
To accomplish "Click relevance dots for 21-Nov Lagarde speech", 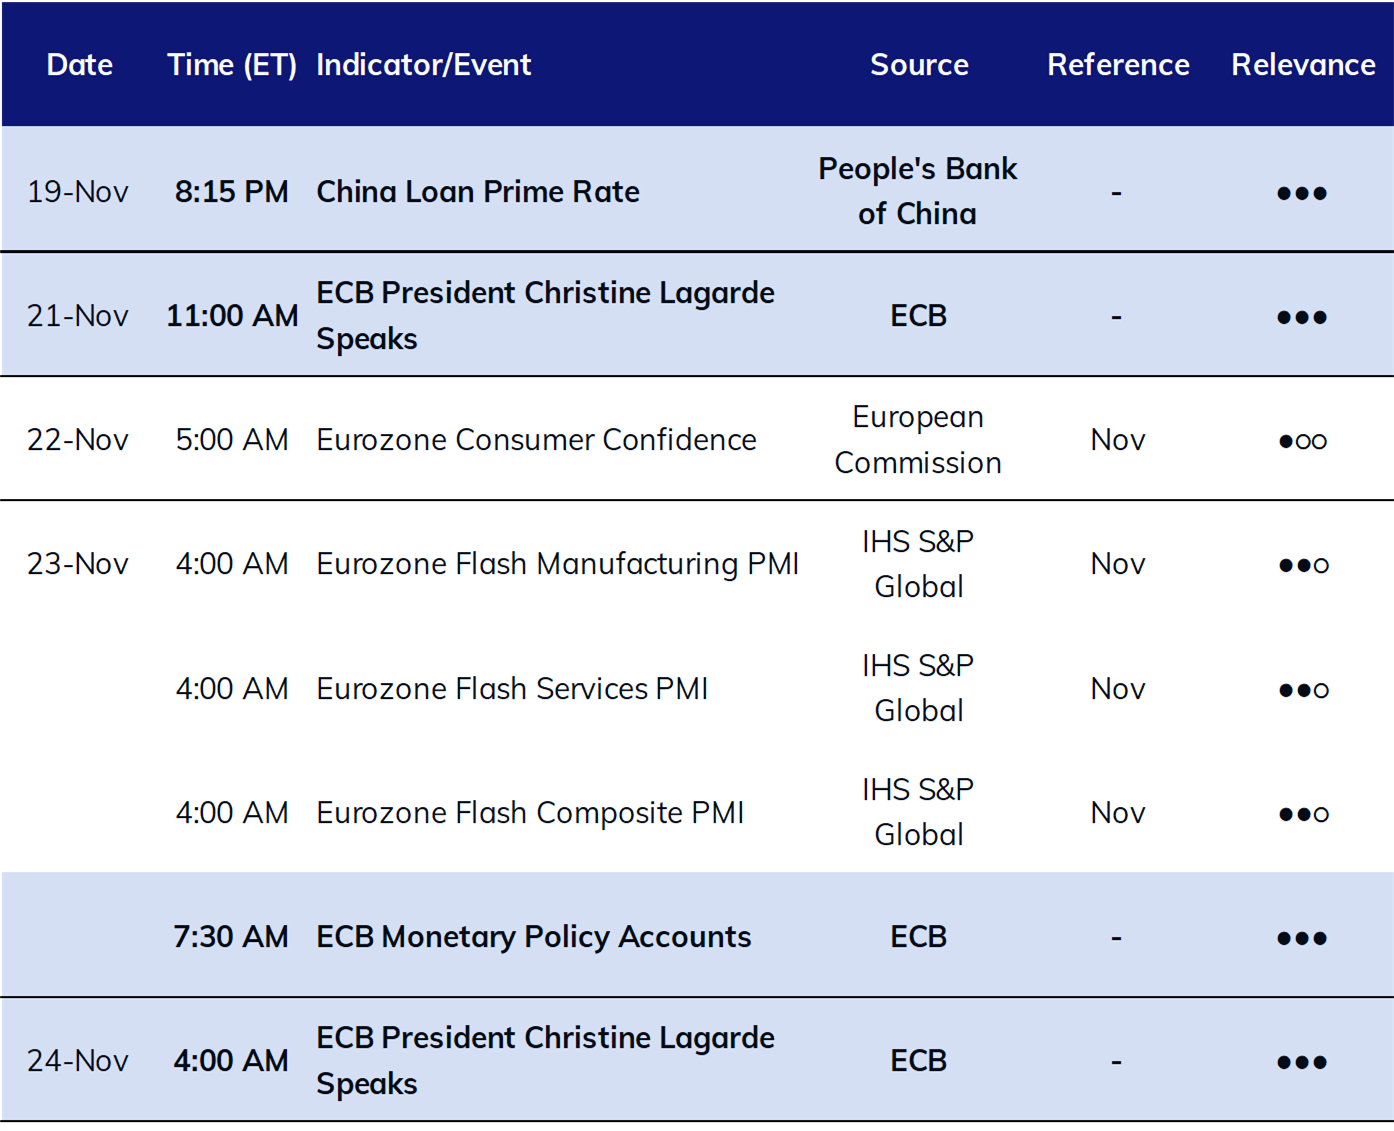I will 1302,317.
